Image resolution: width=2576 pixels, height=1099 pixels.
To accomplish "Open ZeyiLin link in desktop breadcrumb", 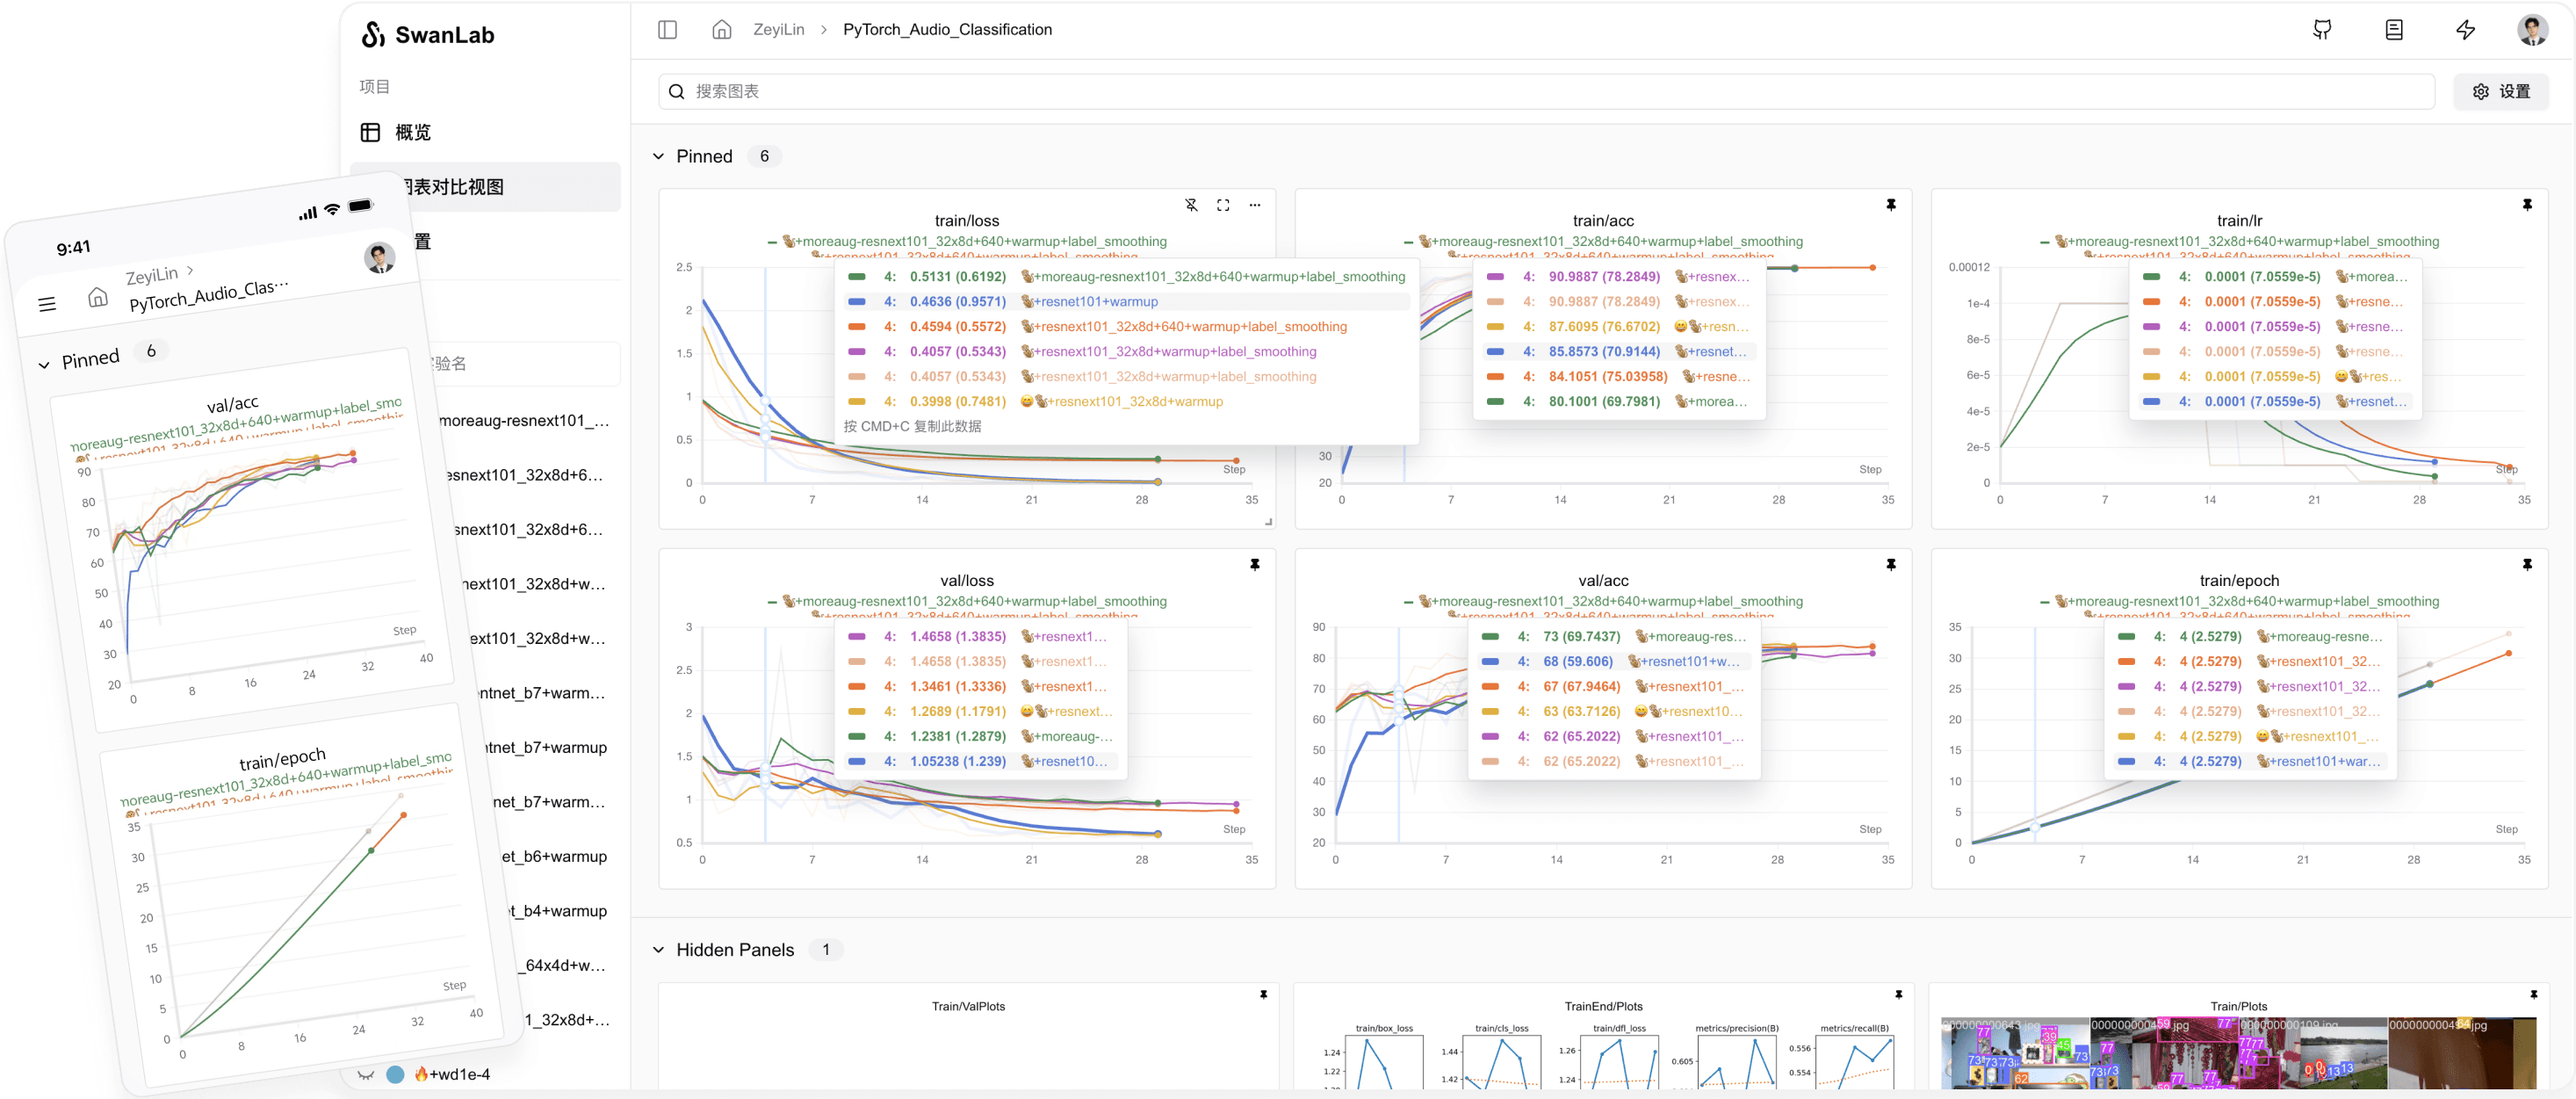I will 778,30.
